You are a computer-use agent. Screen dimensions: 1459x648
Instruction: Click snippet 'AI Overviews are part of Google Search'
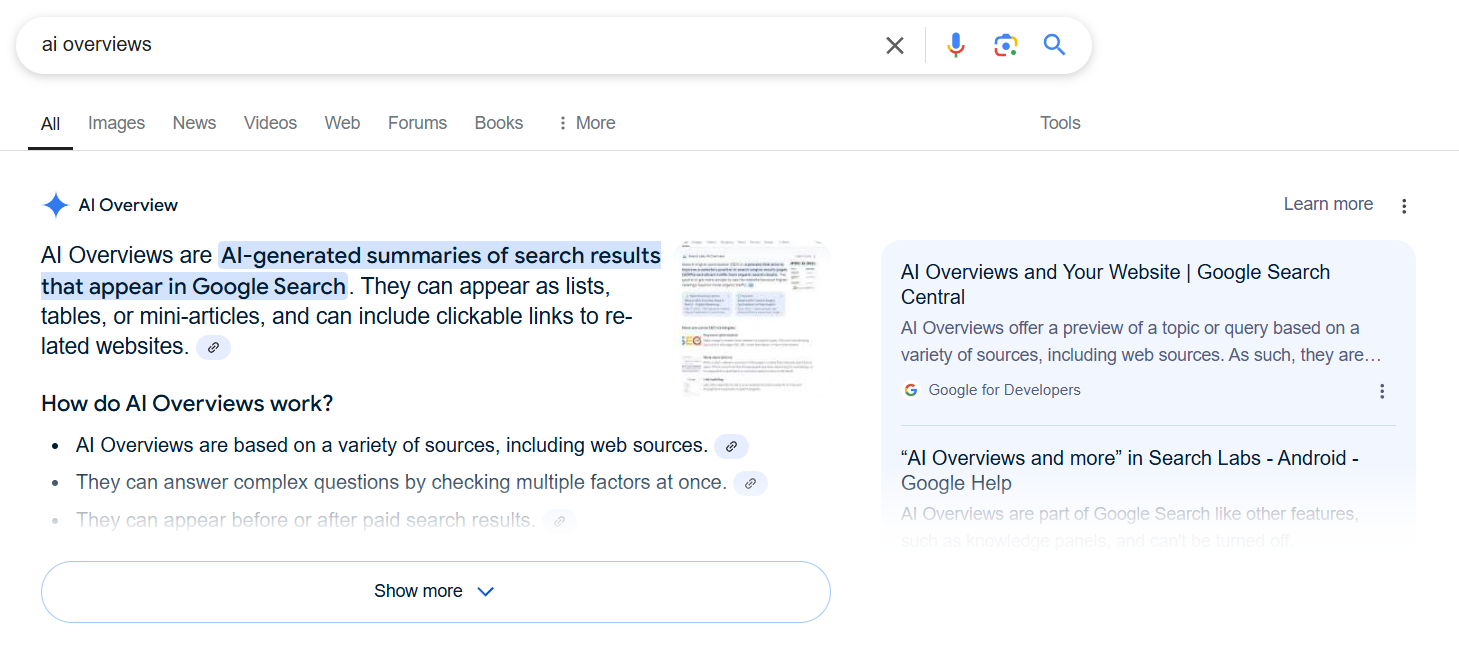click(x=1130, y=528)
